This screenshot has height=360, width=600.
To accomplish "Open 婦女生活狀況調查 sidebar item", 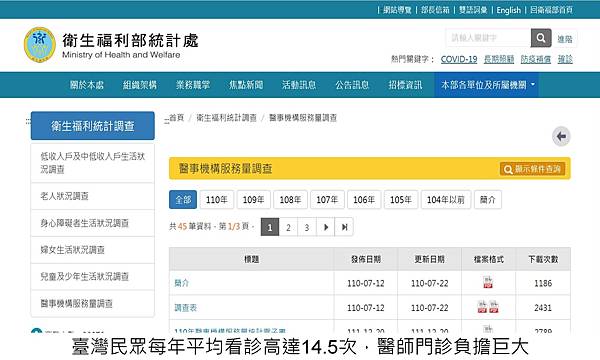I will point(93,250).
